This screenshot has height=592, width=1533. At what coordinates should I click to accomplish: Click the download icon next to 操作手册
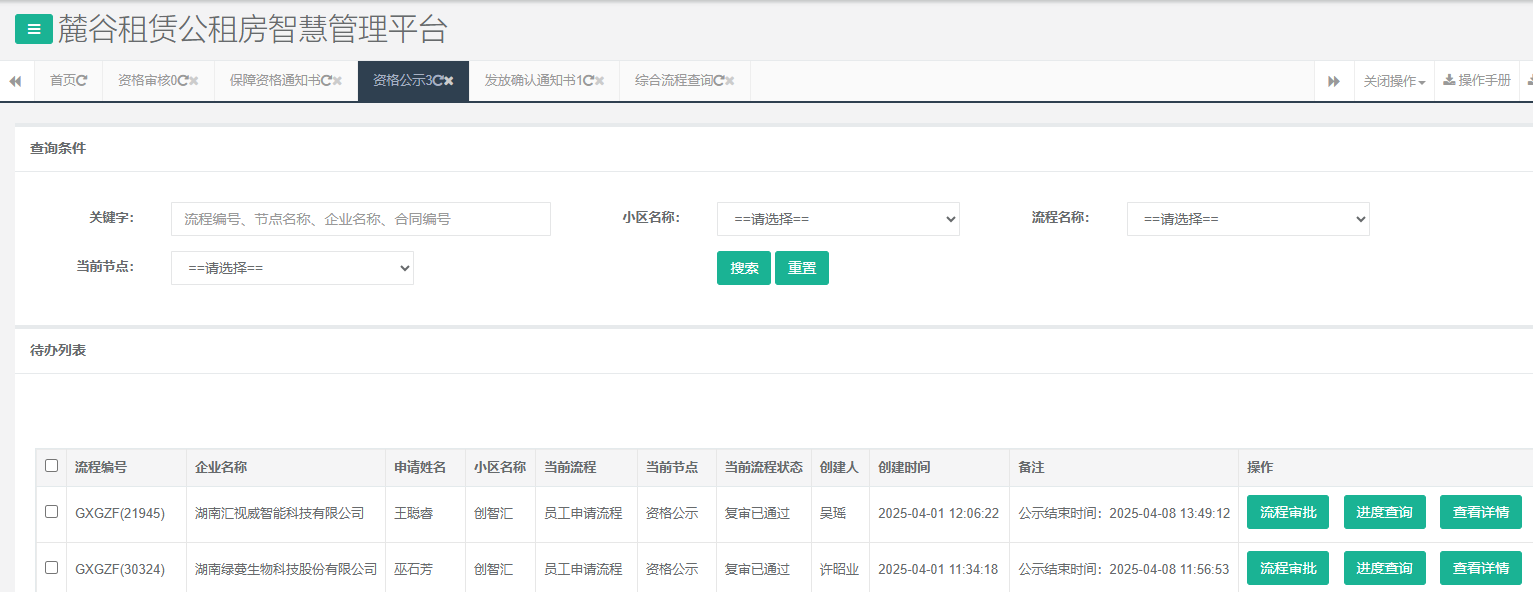tap(1449, 81)
